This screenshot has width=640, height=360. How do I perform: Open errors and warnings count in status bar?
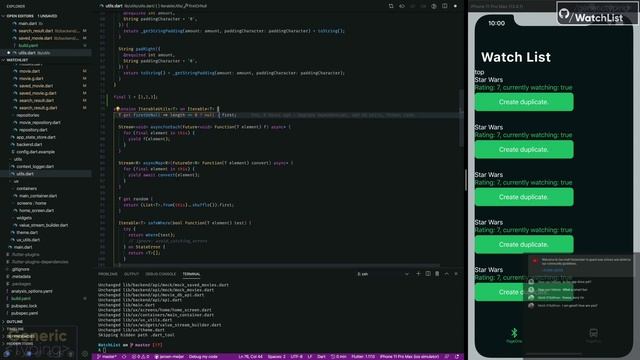coord(140,357)
